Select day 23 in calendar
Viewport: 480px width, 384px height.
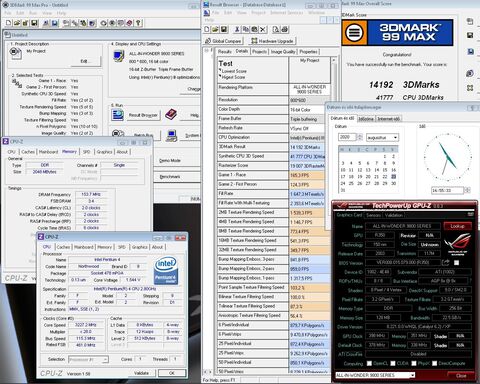[394, 177]
